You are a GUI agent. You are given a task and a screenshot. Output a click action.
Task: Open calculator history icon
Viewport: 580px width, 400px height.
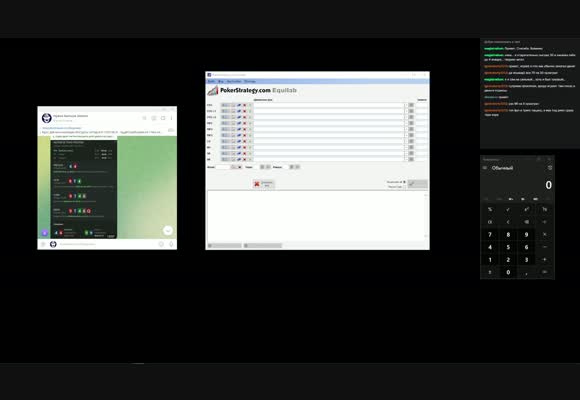coord(550,168)
